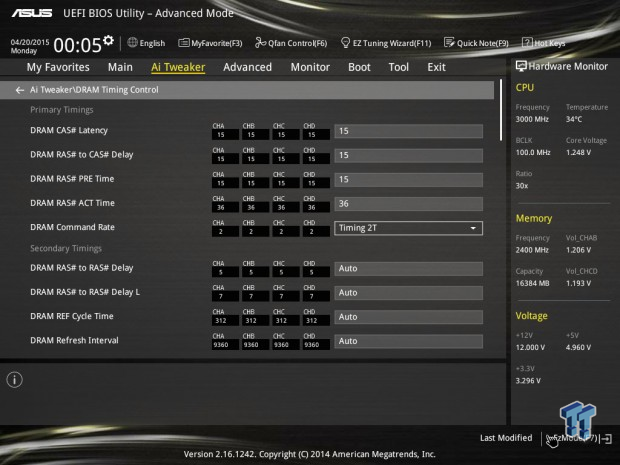Viewport: 620px width, 465px height.
Task: Click the vertical scrollbar of settings list
Action: pos(501,110)
